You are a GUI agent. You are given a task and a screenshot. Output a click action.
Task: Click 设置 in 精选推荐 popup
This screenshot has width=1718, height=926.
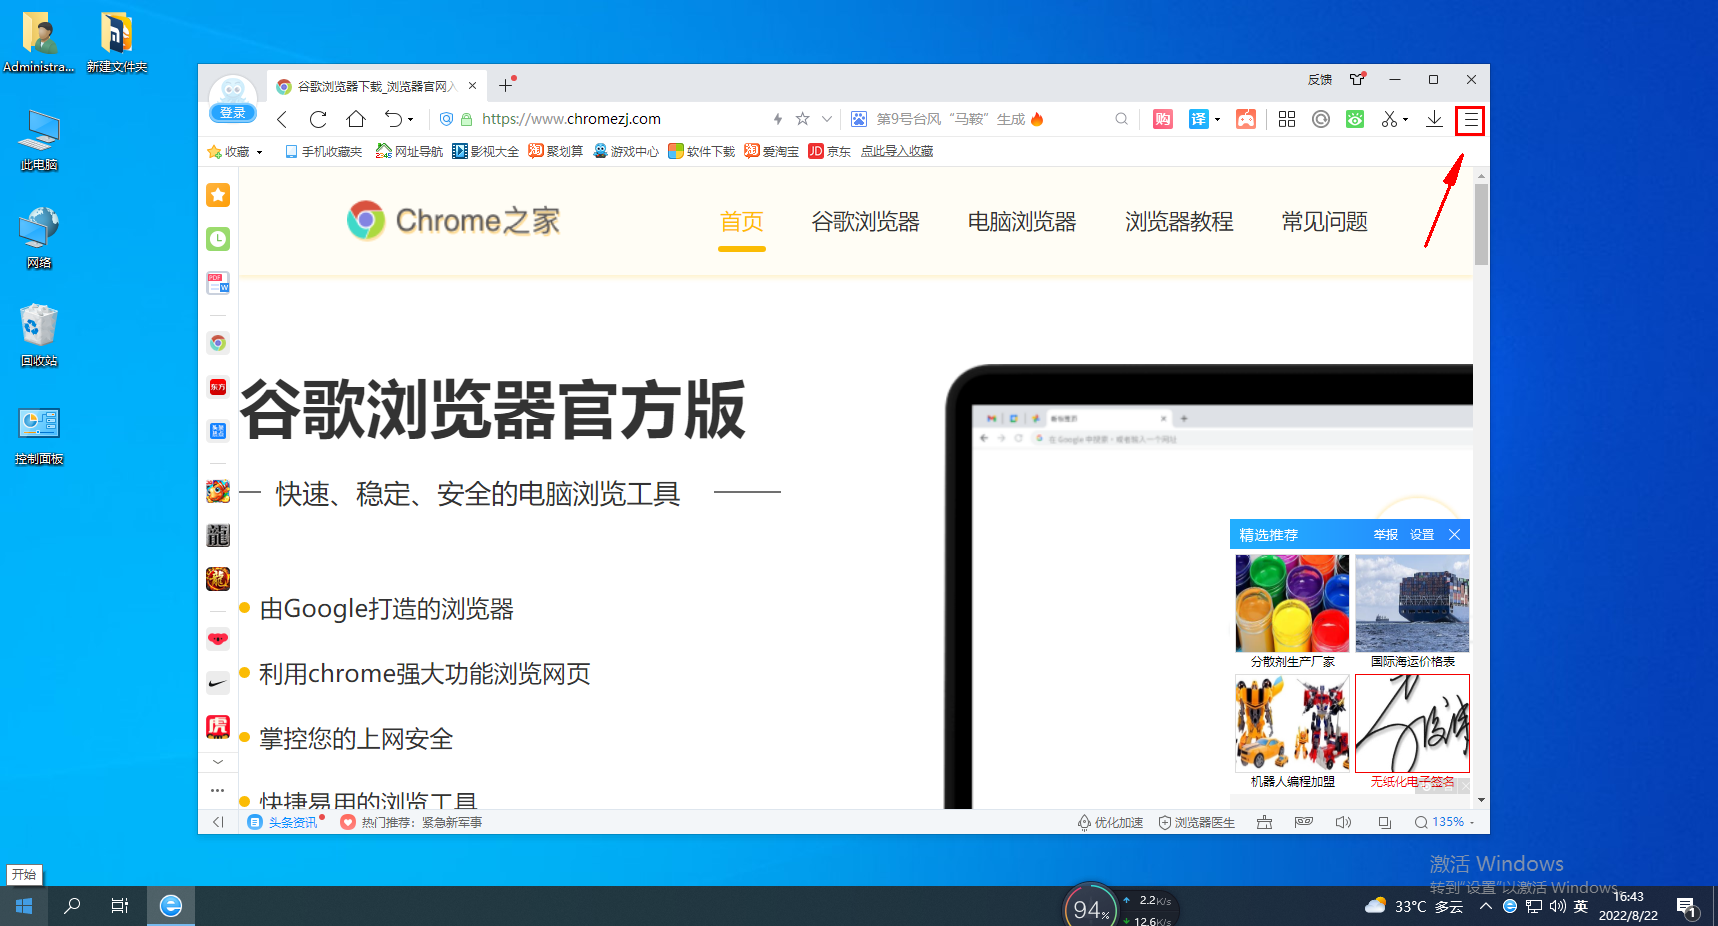click(1422, 535)
